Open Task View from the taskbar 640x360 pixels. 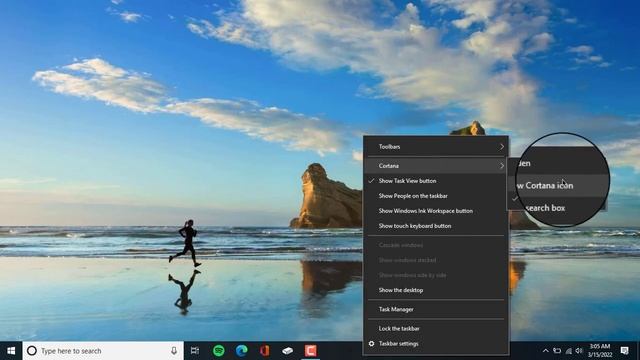195,351
